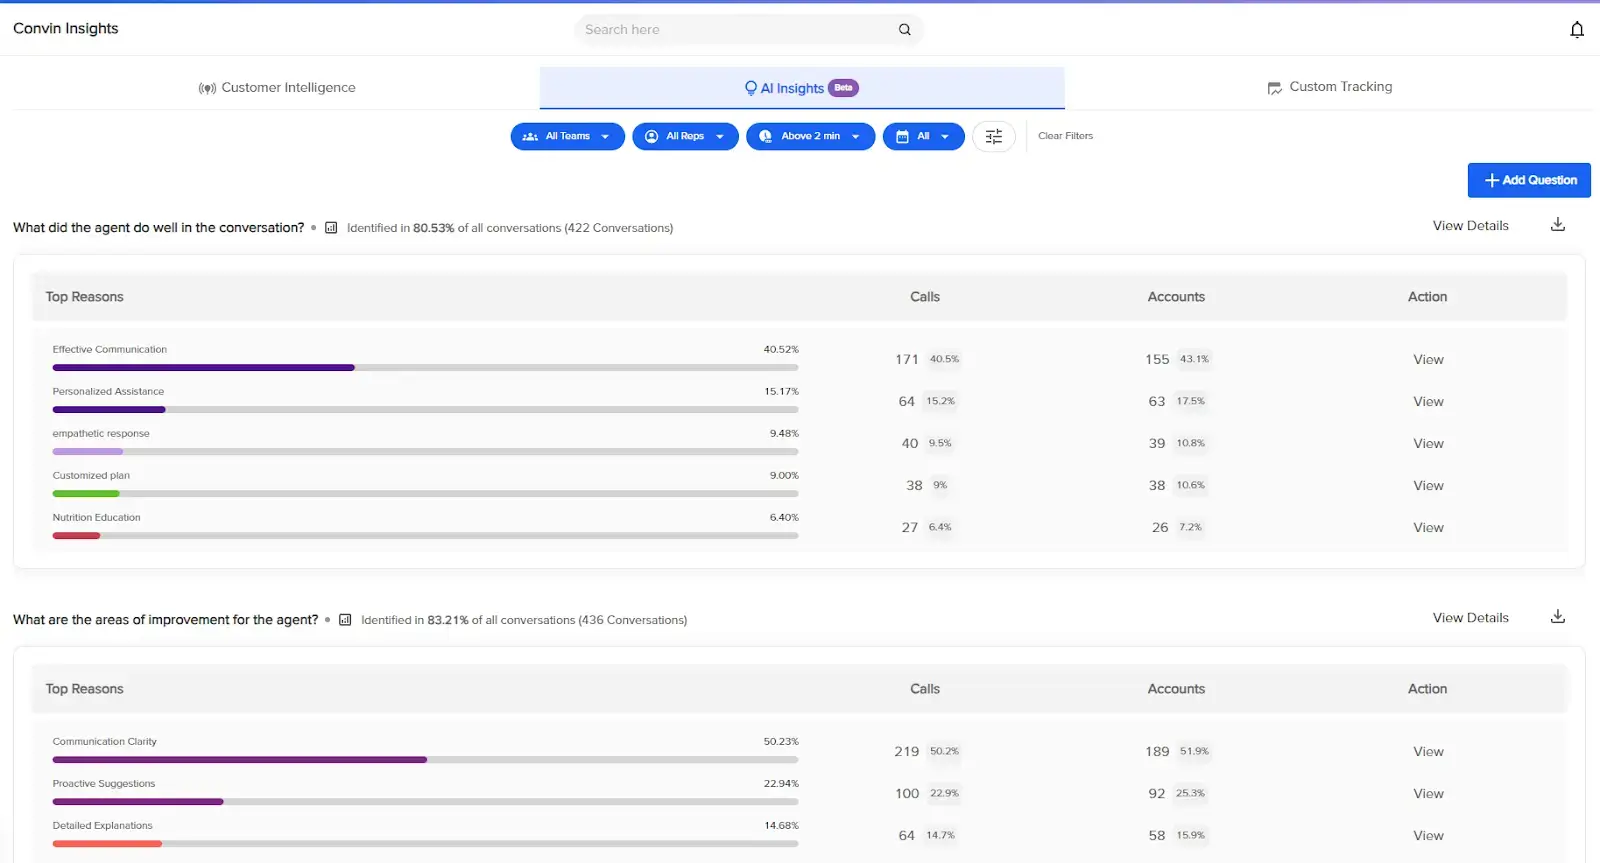Screen dimensions: 1600x863
Task: Click chart icon beside 'areas of improvement' question
Action: click(345, 620)
